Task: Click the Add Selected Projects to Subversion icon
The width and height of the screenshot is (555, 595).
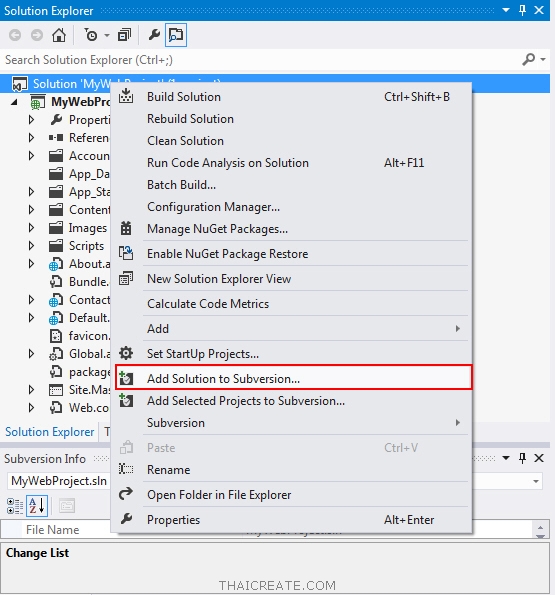Action: [x=126, y=400]
